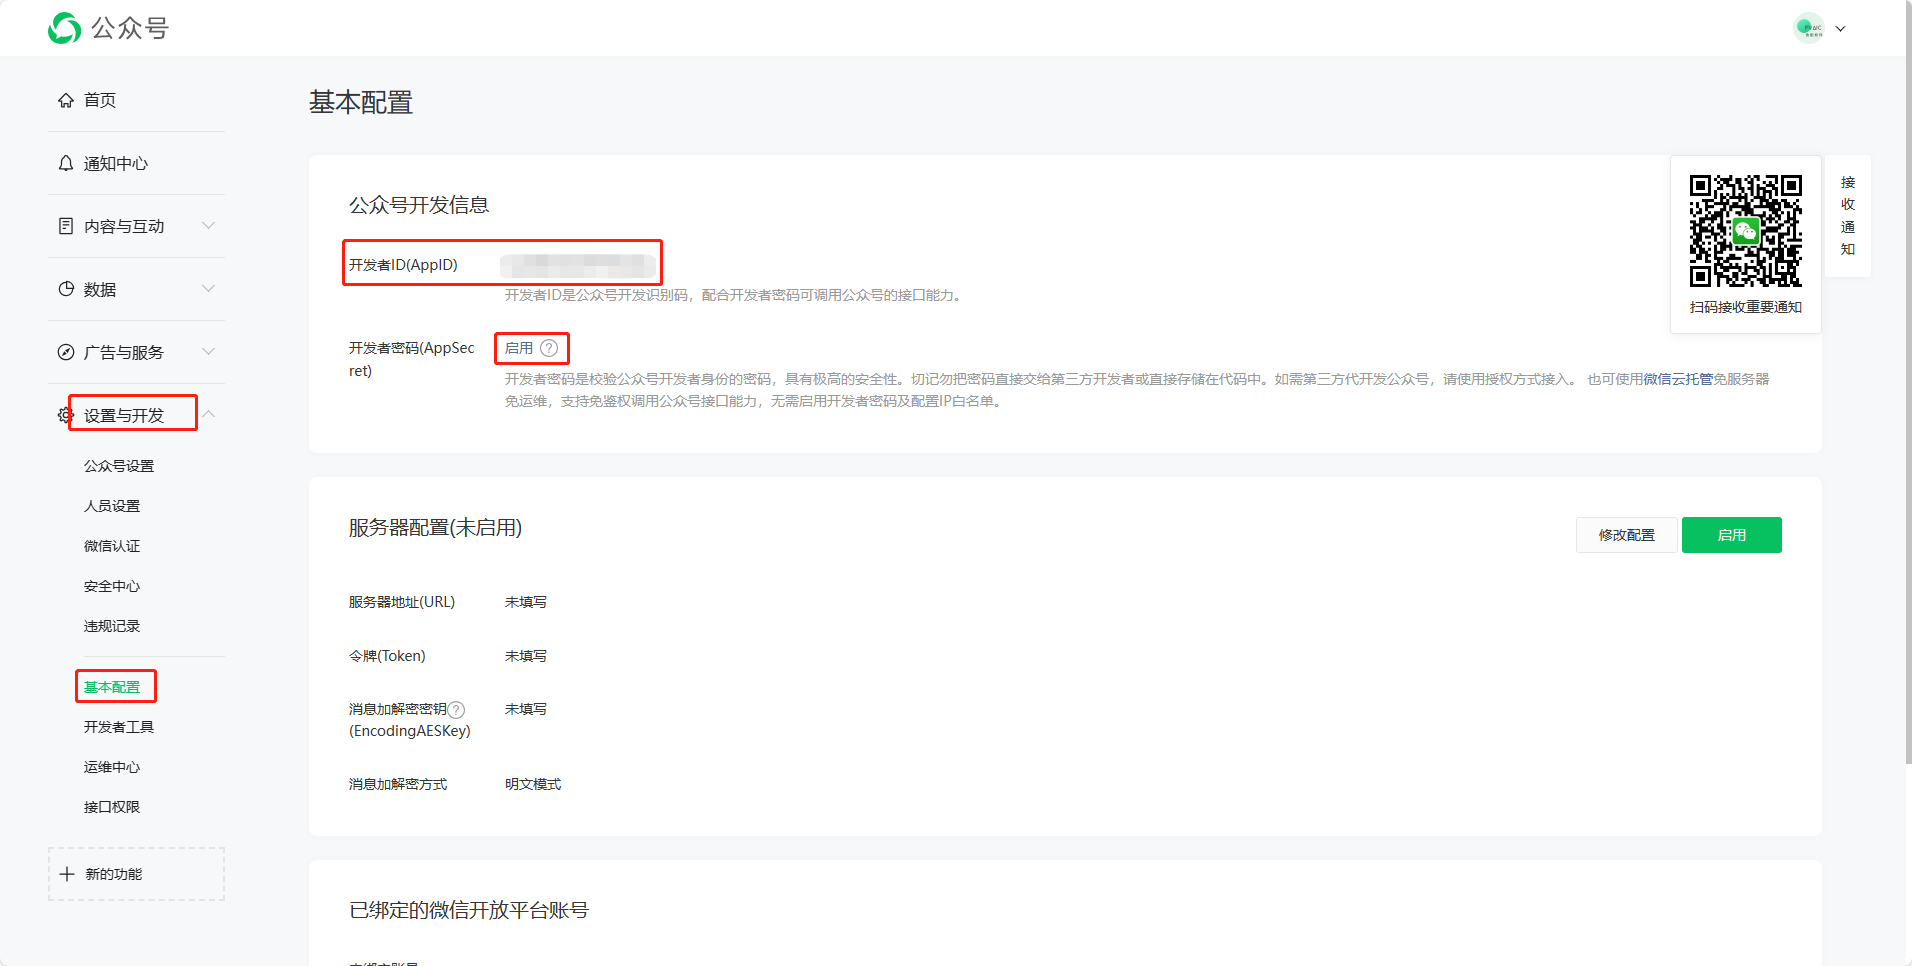
Task: Click the pie chart icon for 数据
Action: [x=66, y=289]
